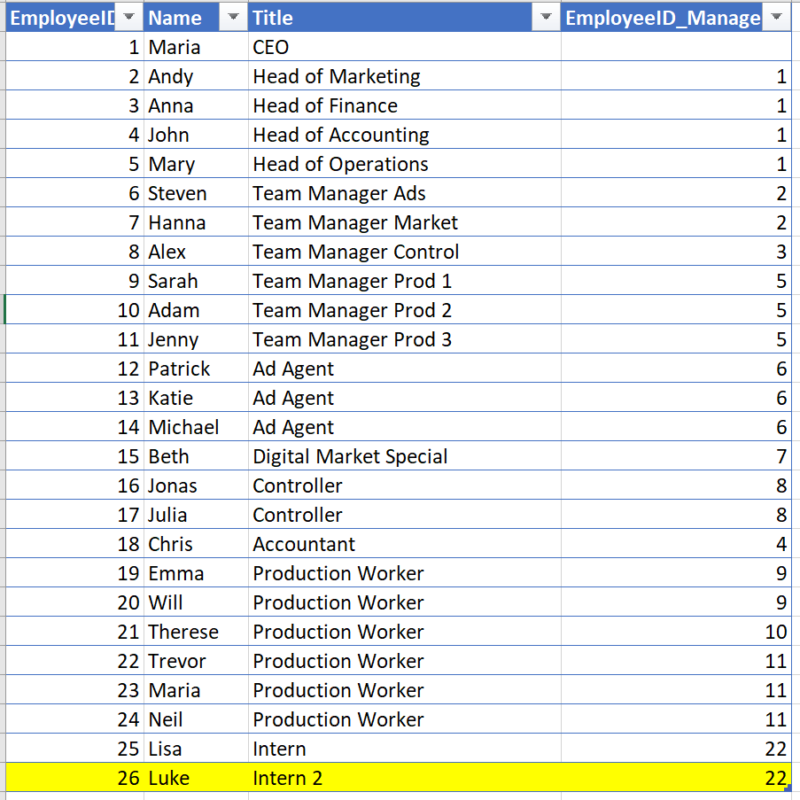This screenshot has height=800, width=800.
Task: Open the EmployeeID_Manager filter dropdown
Action: [777, 17]
